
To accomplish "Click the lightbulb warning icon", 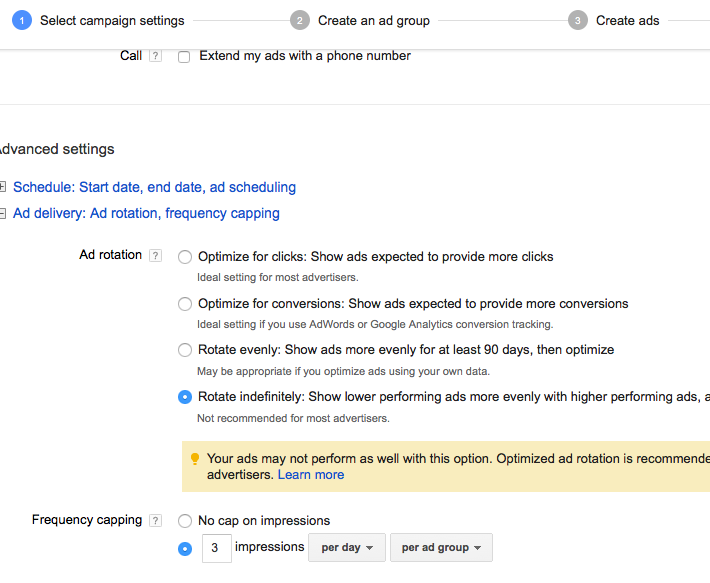I will (195, 459).
